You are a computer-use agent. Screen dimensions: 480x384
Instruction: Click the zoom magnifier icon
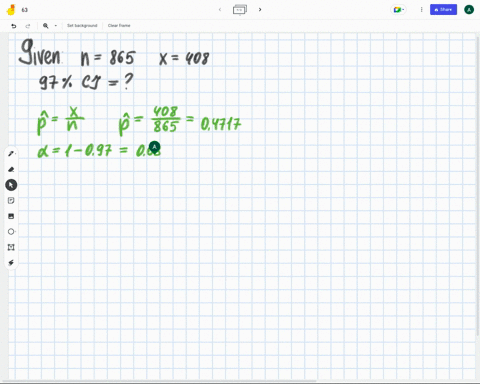click(46, 26)
